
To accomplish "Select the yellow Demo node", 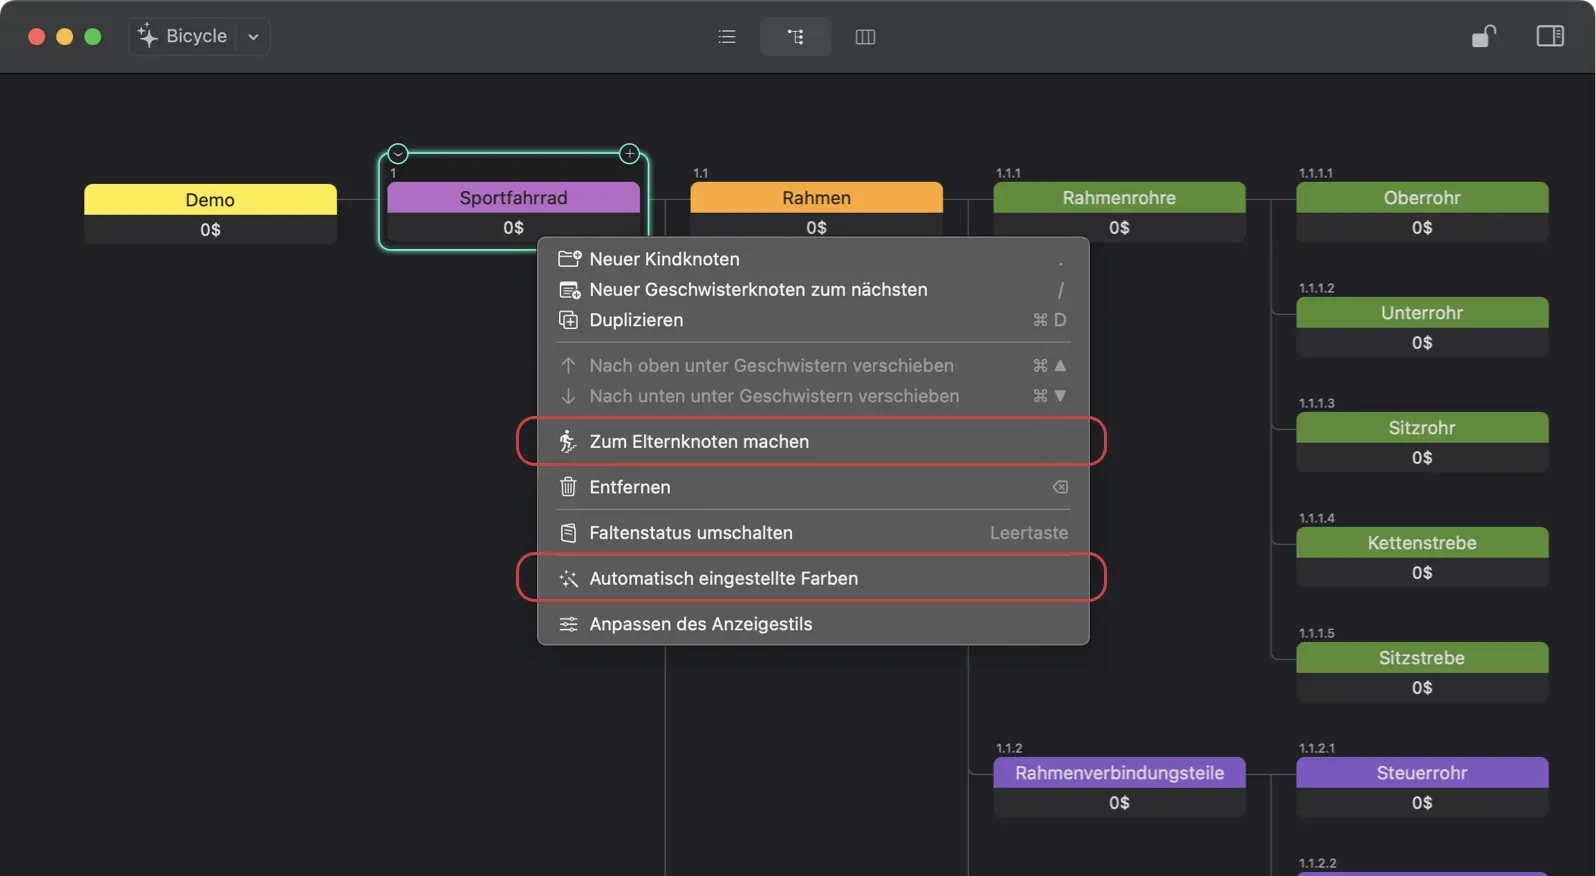I will coord(210,200).
